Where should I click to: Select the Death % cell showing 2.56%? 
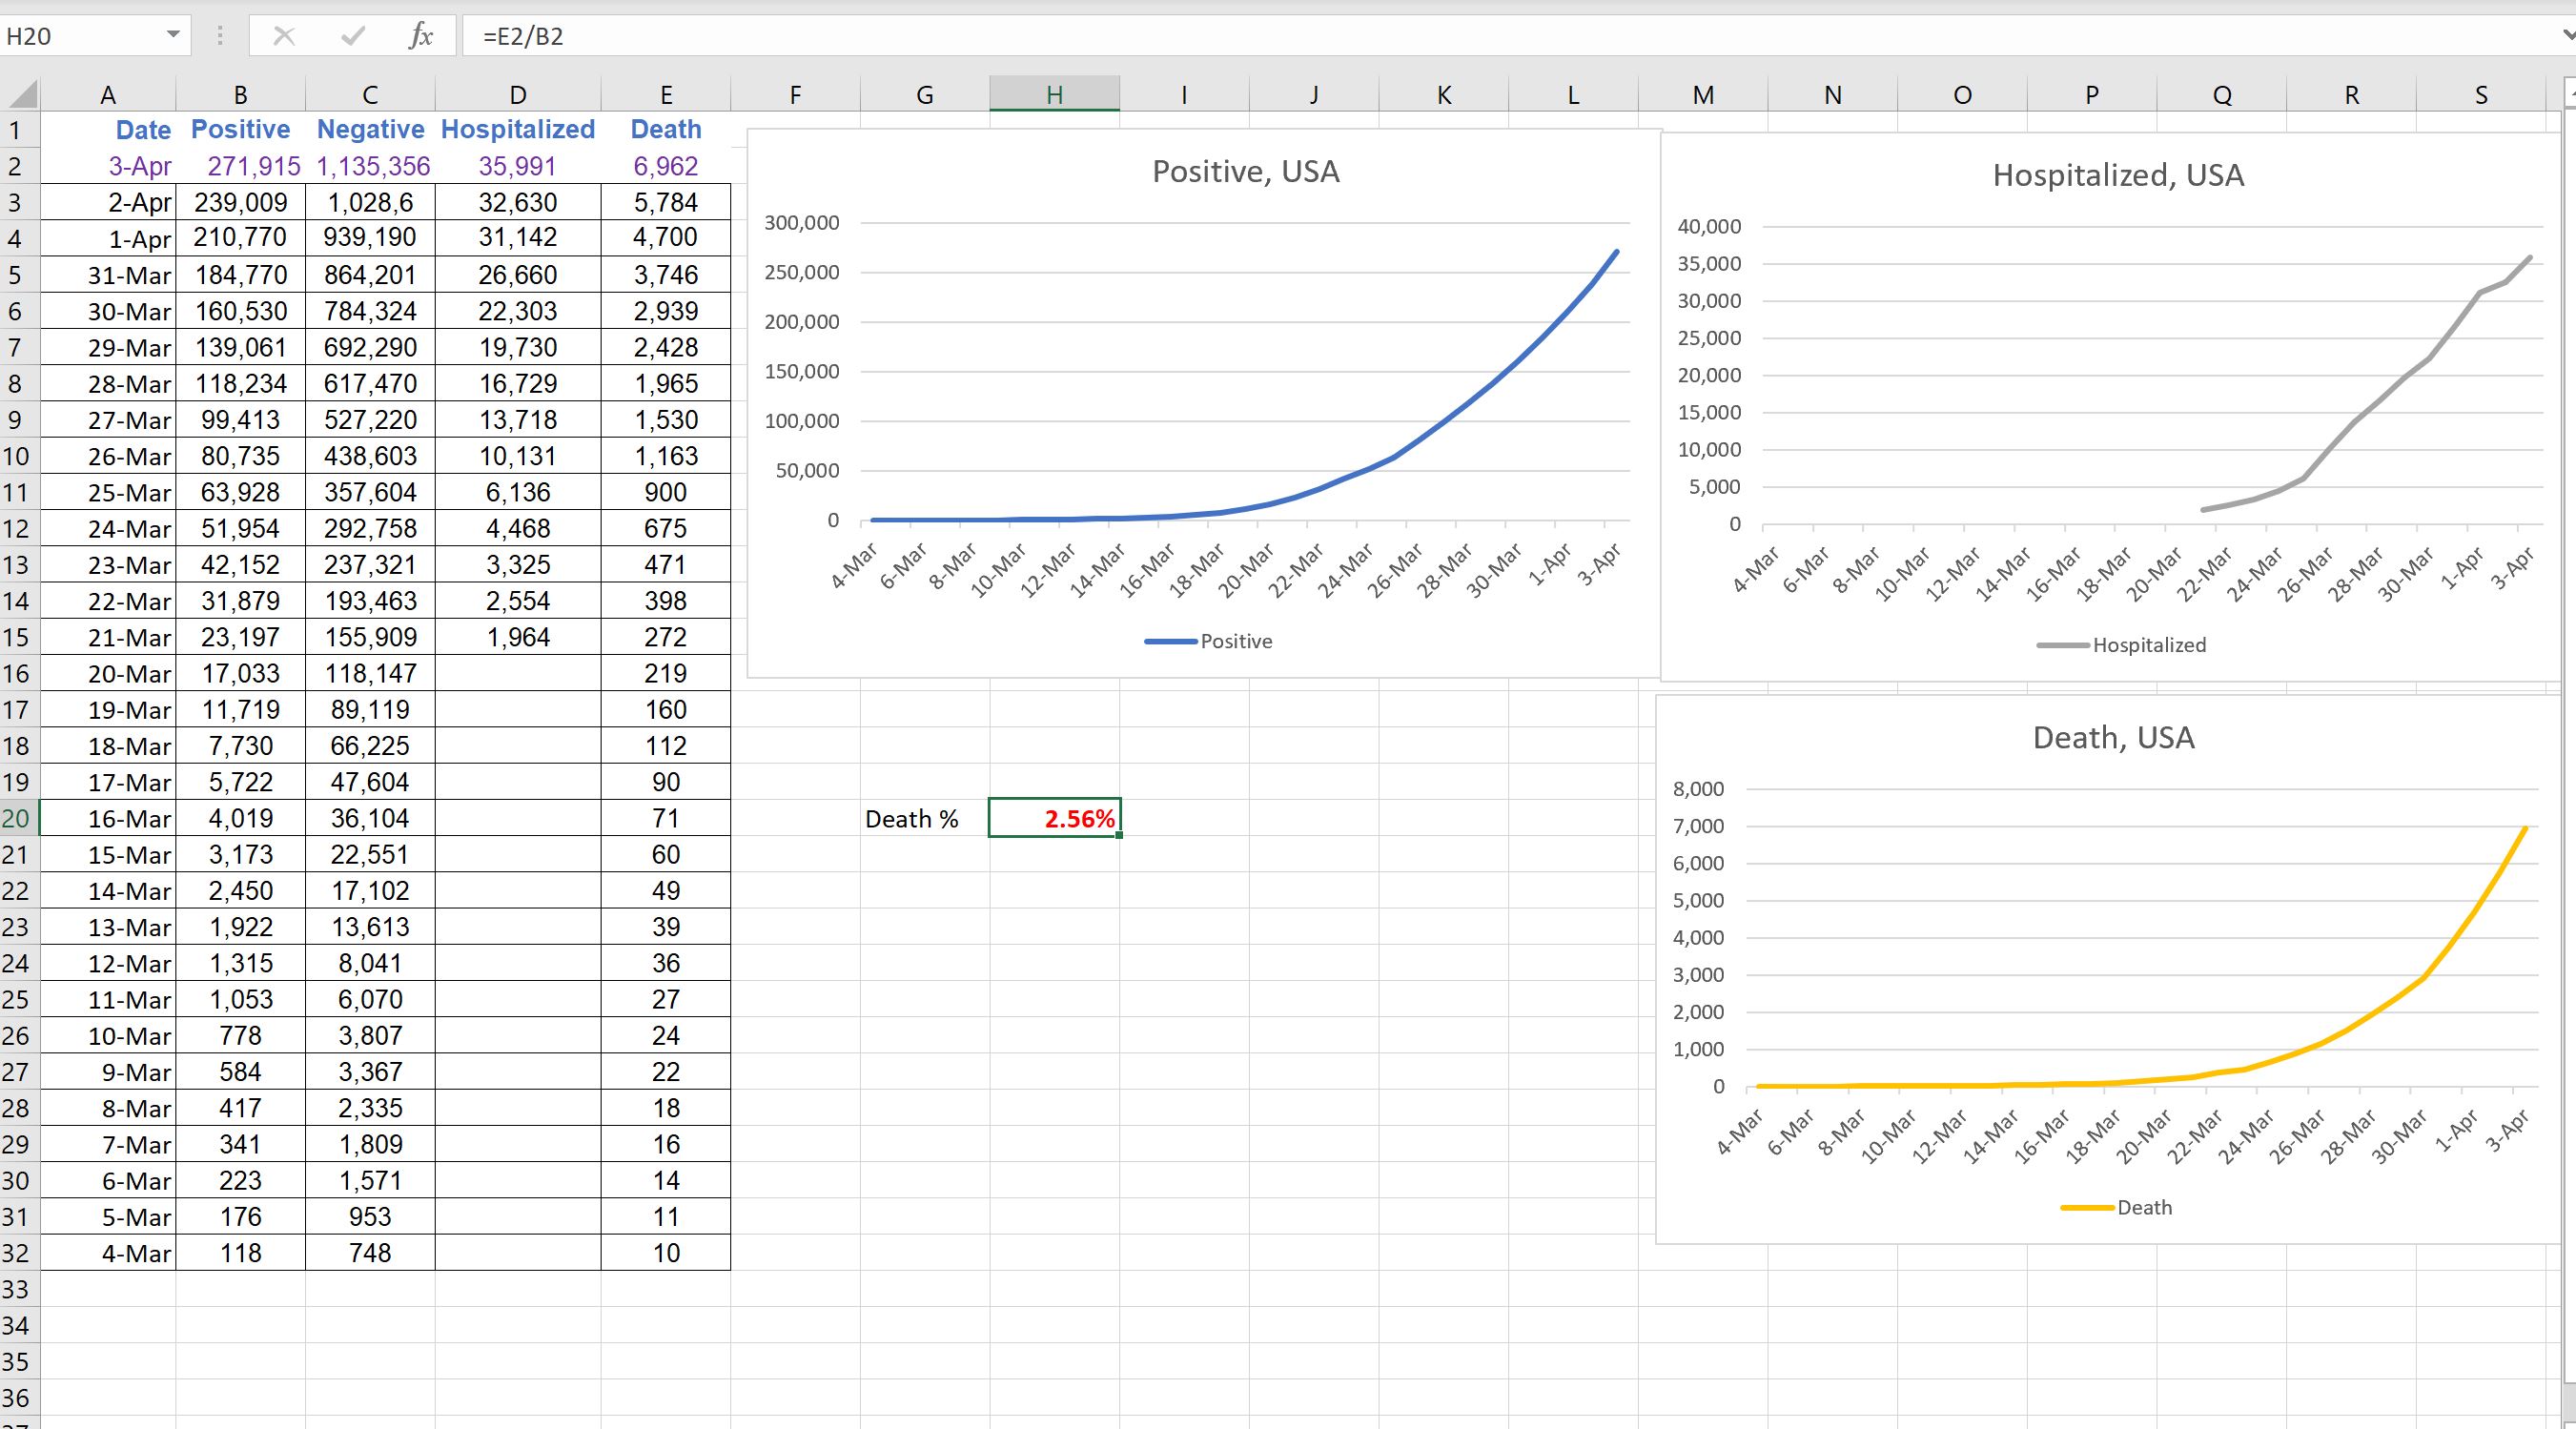coord(1054,818)
